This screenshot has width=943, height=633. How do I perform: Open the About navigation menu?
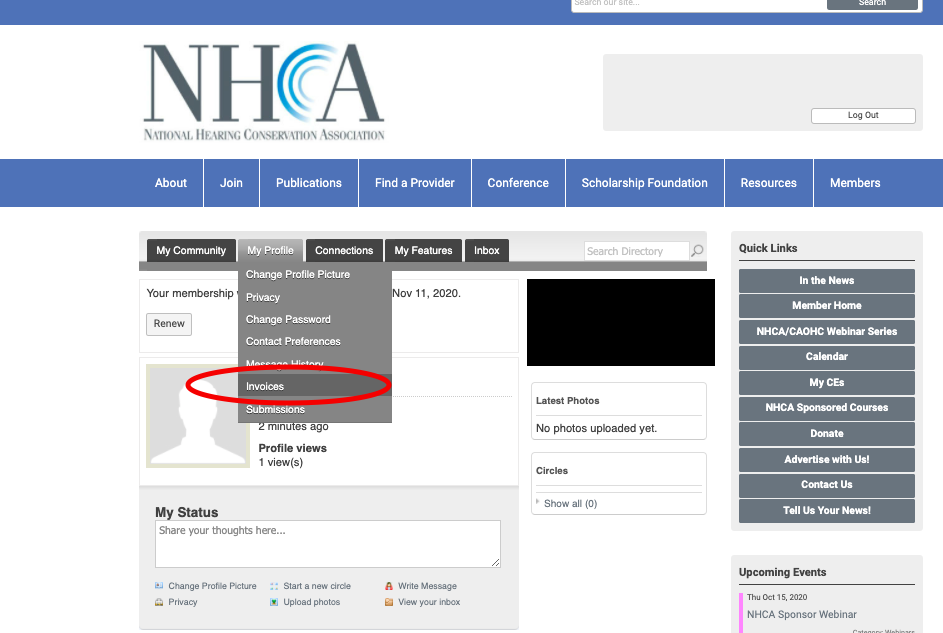[171, 183]
